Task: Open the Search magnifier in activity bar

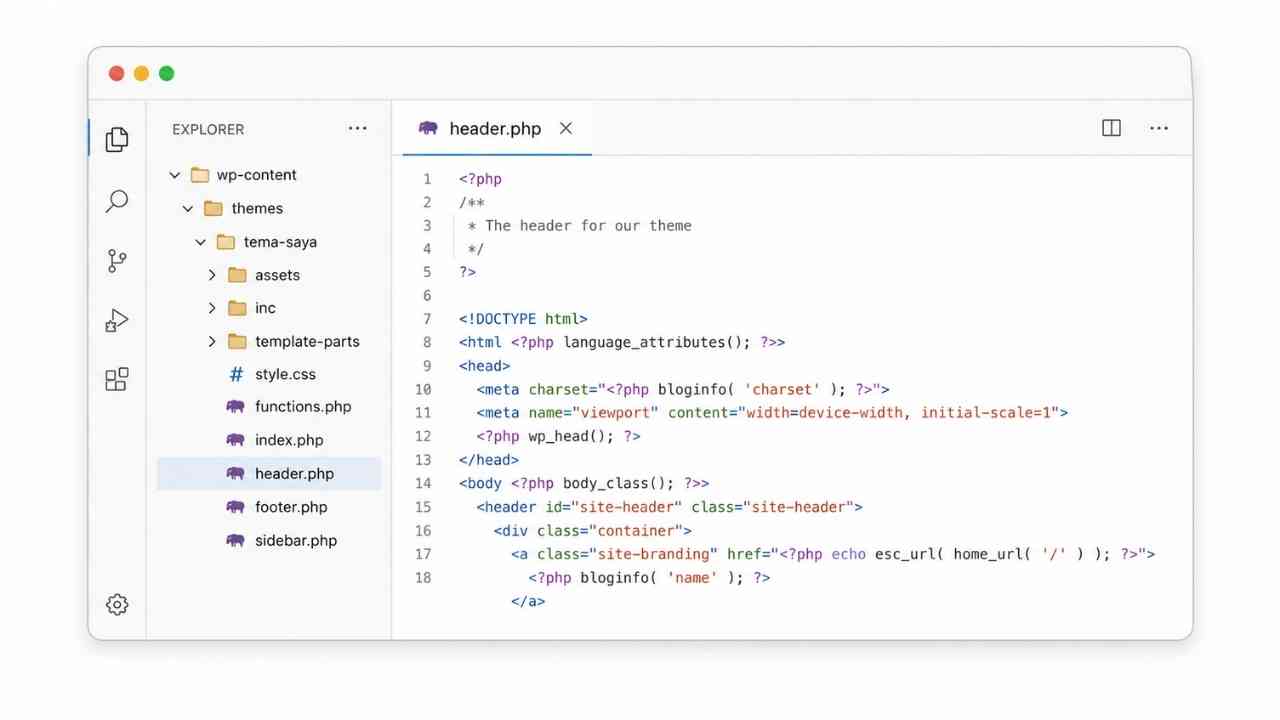Action: tap(117, 201)
